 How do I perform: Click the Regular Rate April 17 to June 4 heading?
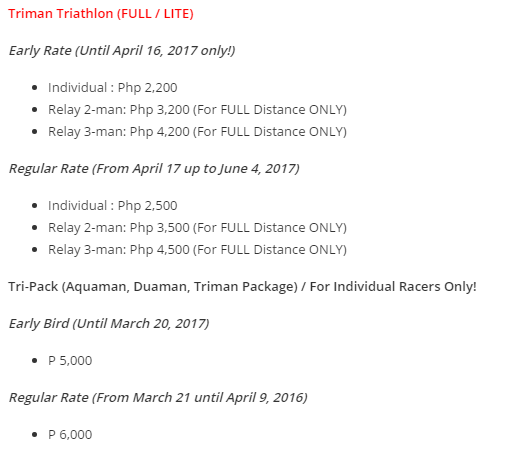coord(154,169)
